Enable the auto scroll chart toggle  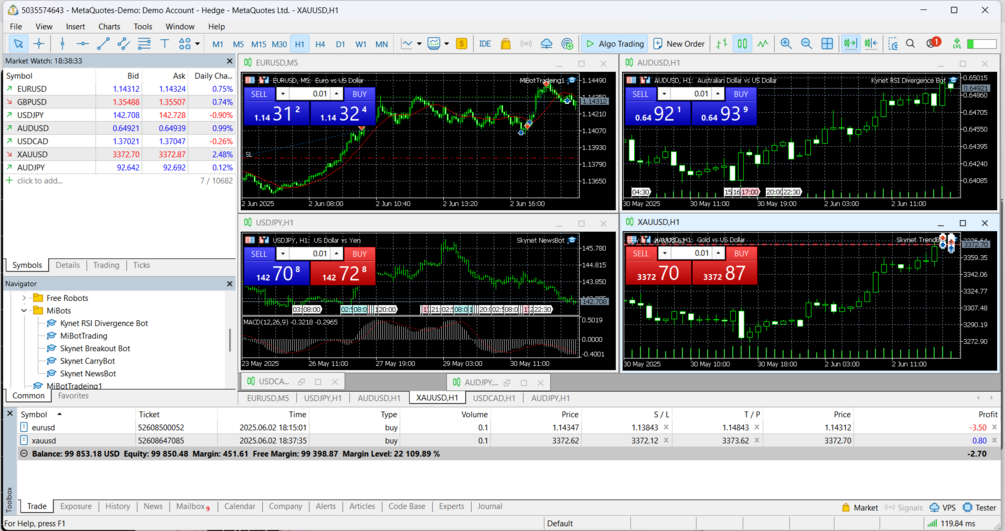tap(850, 44)
